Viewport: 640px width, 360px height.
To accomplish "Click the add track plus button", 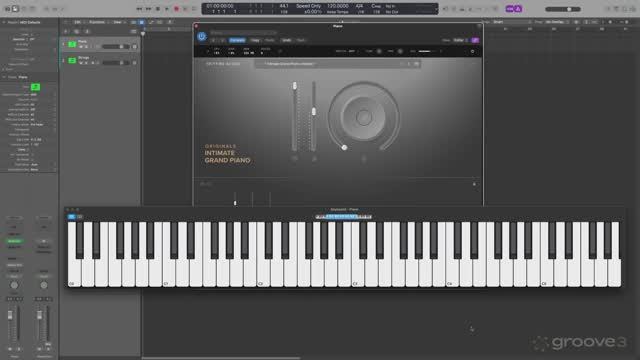I will click(66, 31).
